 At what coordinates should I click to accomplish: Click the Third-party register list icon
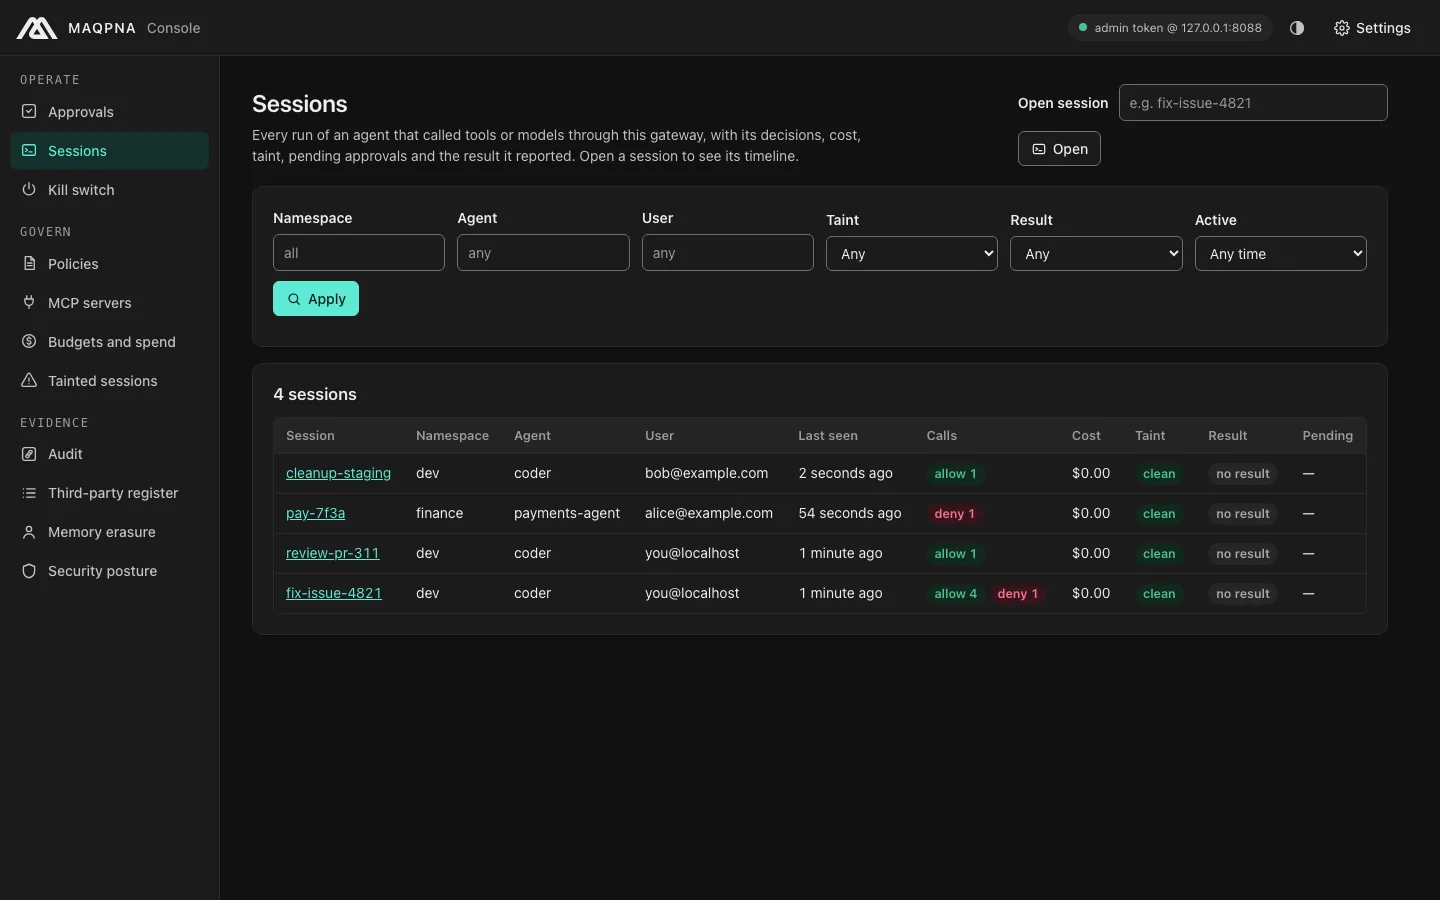pos(29,493)
